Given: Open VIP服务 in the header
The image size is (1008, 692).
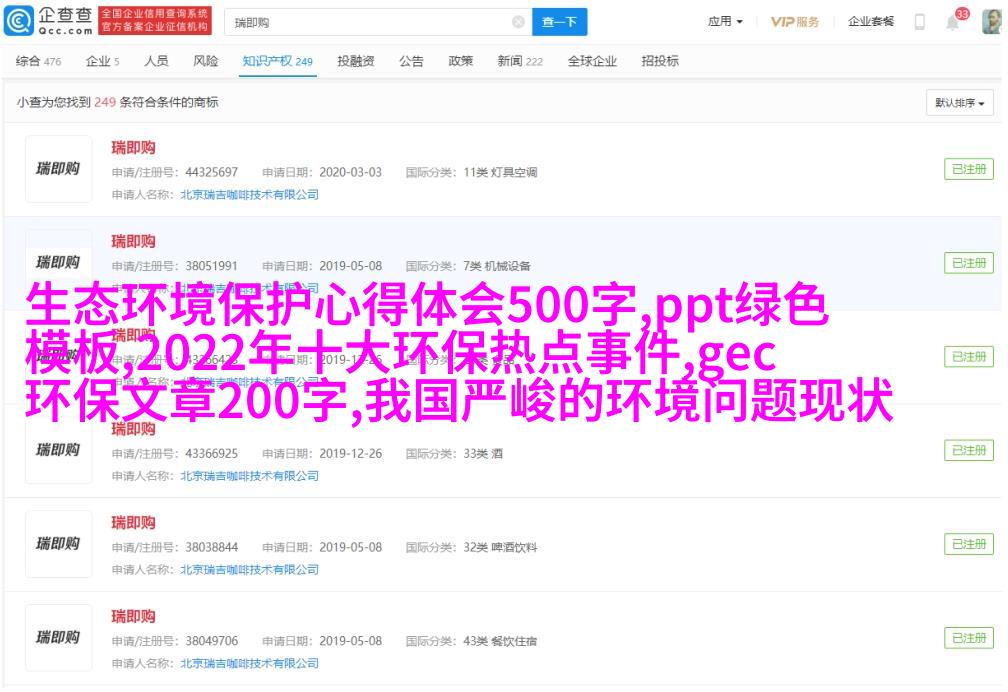Looking at the screenshot, I should coord(795,22).
